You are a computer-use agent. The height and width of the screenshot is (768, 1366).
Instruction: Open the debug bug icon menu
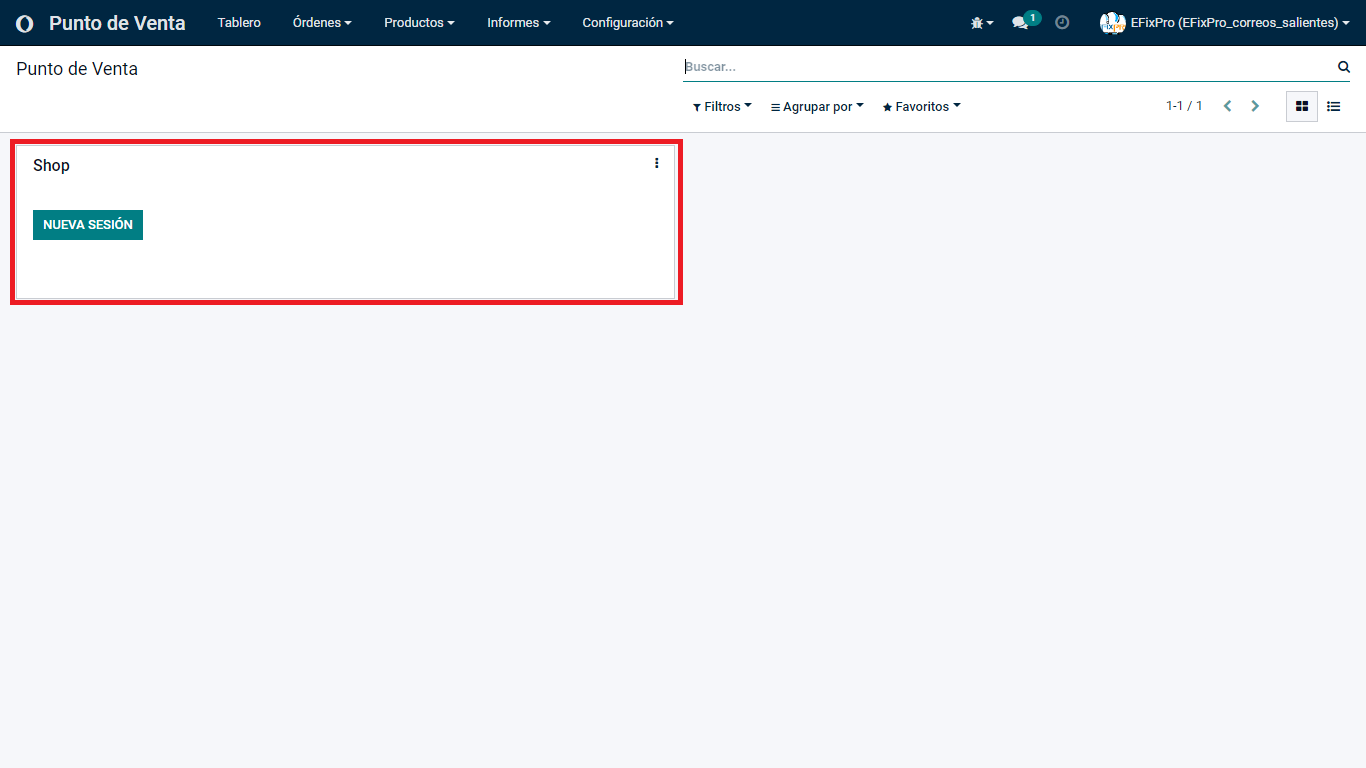pyautogui.click(x=981, y=22)
